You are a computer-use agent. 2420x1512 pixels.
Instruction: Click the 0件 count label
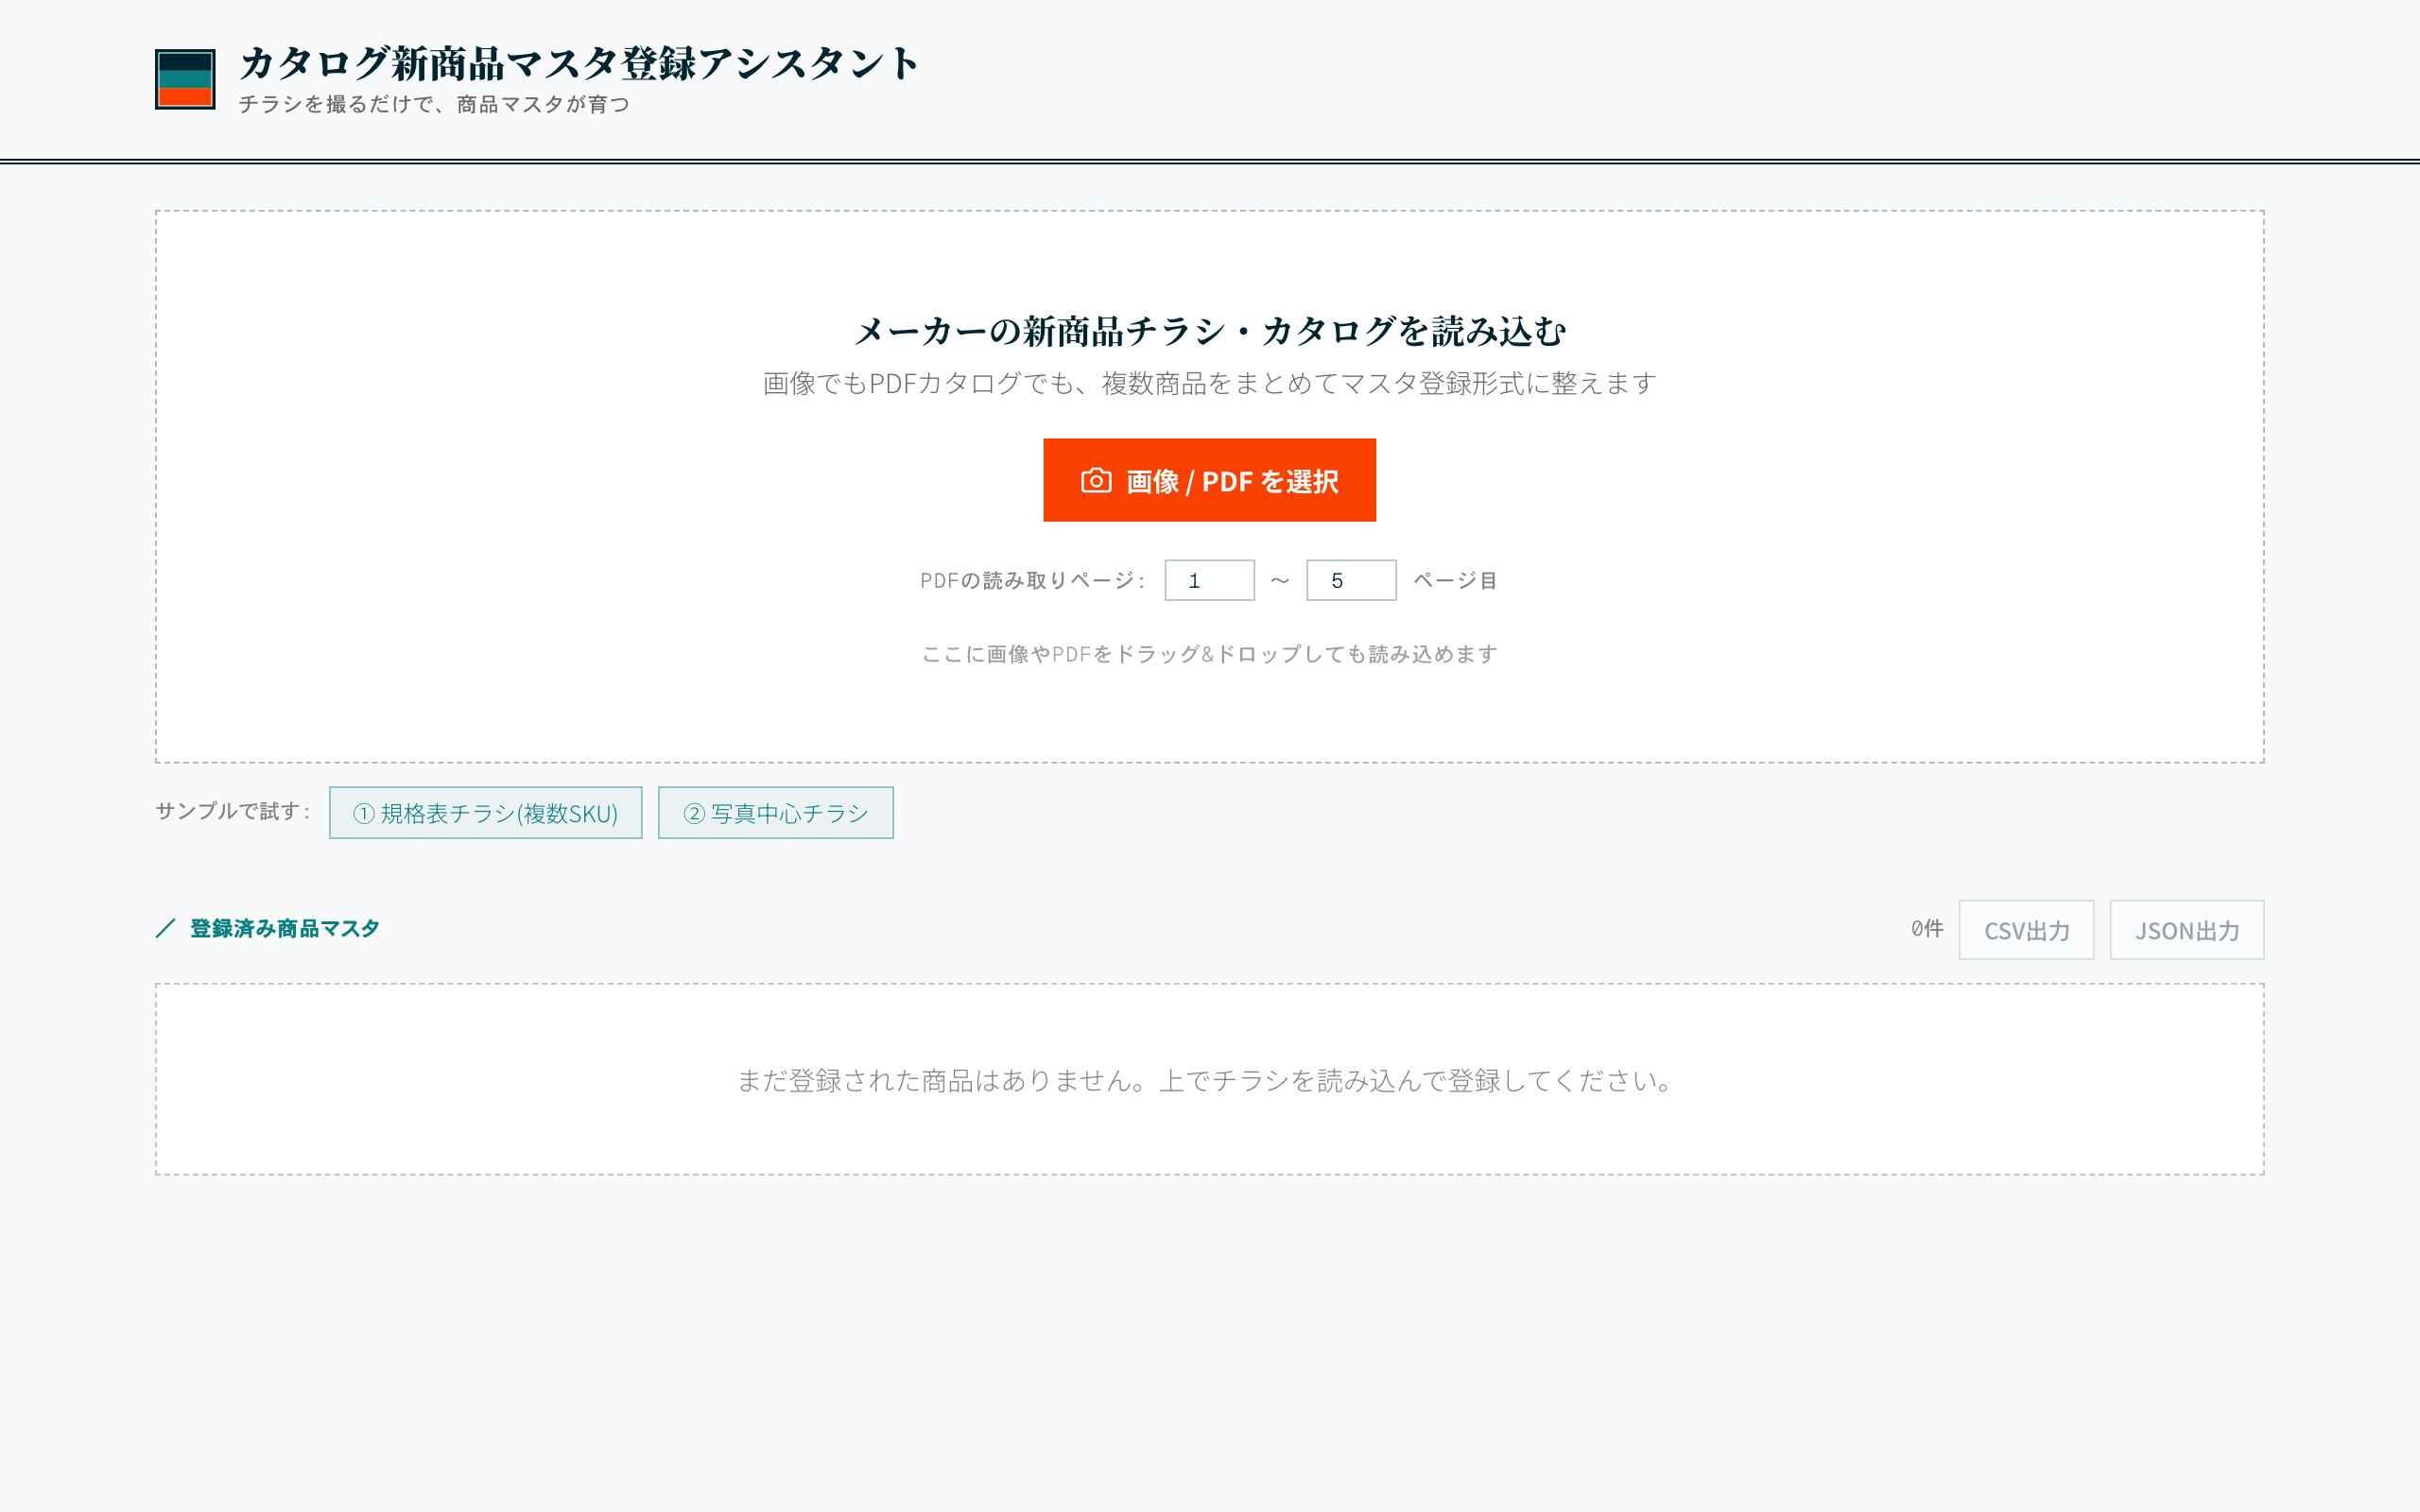click(1927, 929)
